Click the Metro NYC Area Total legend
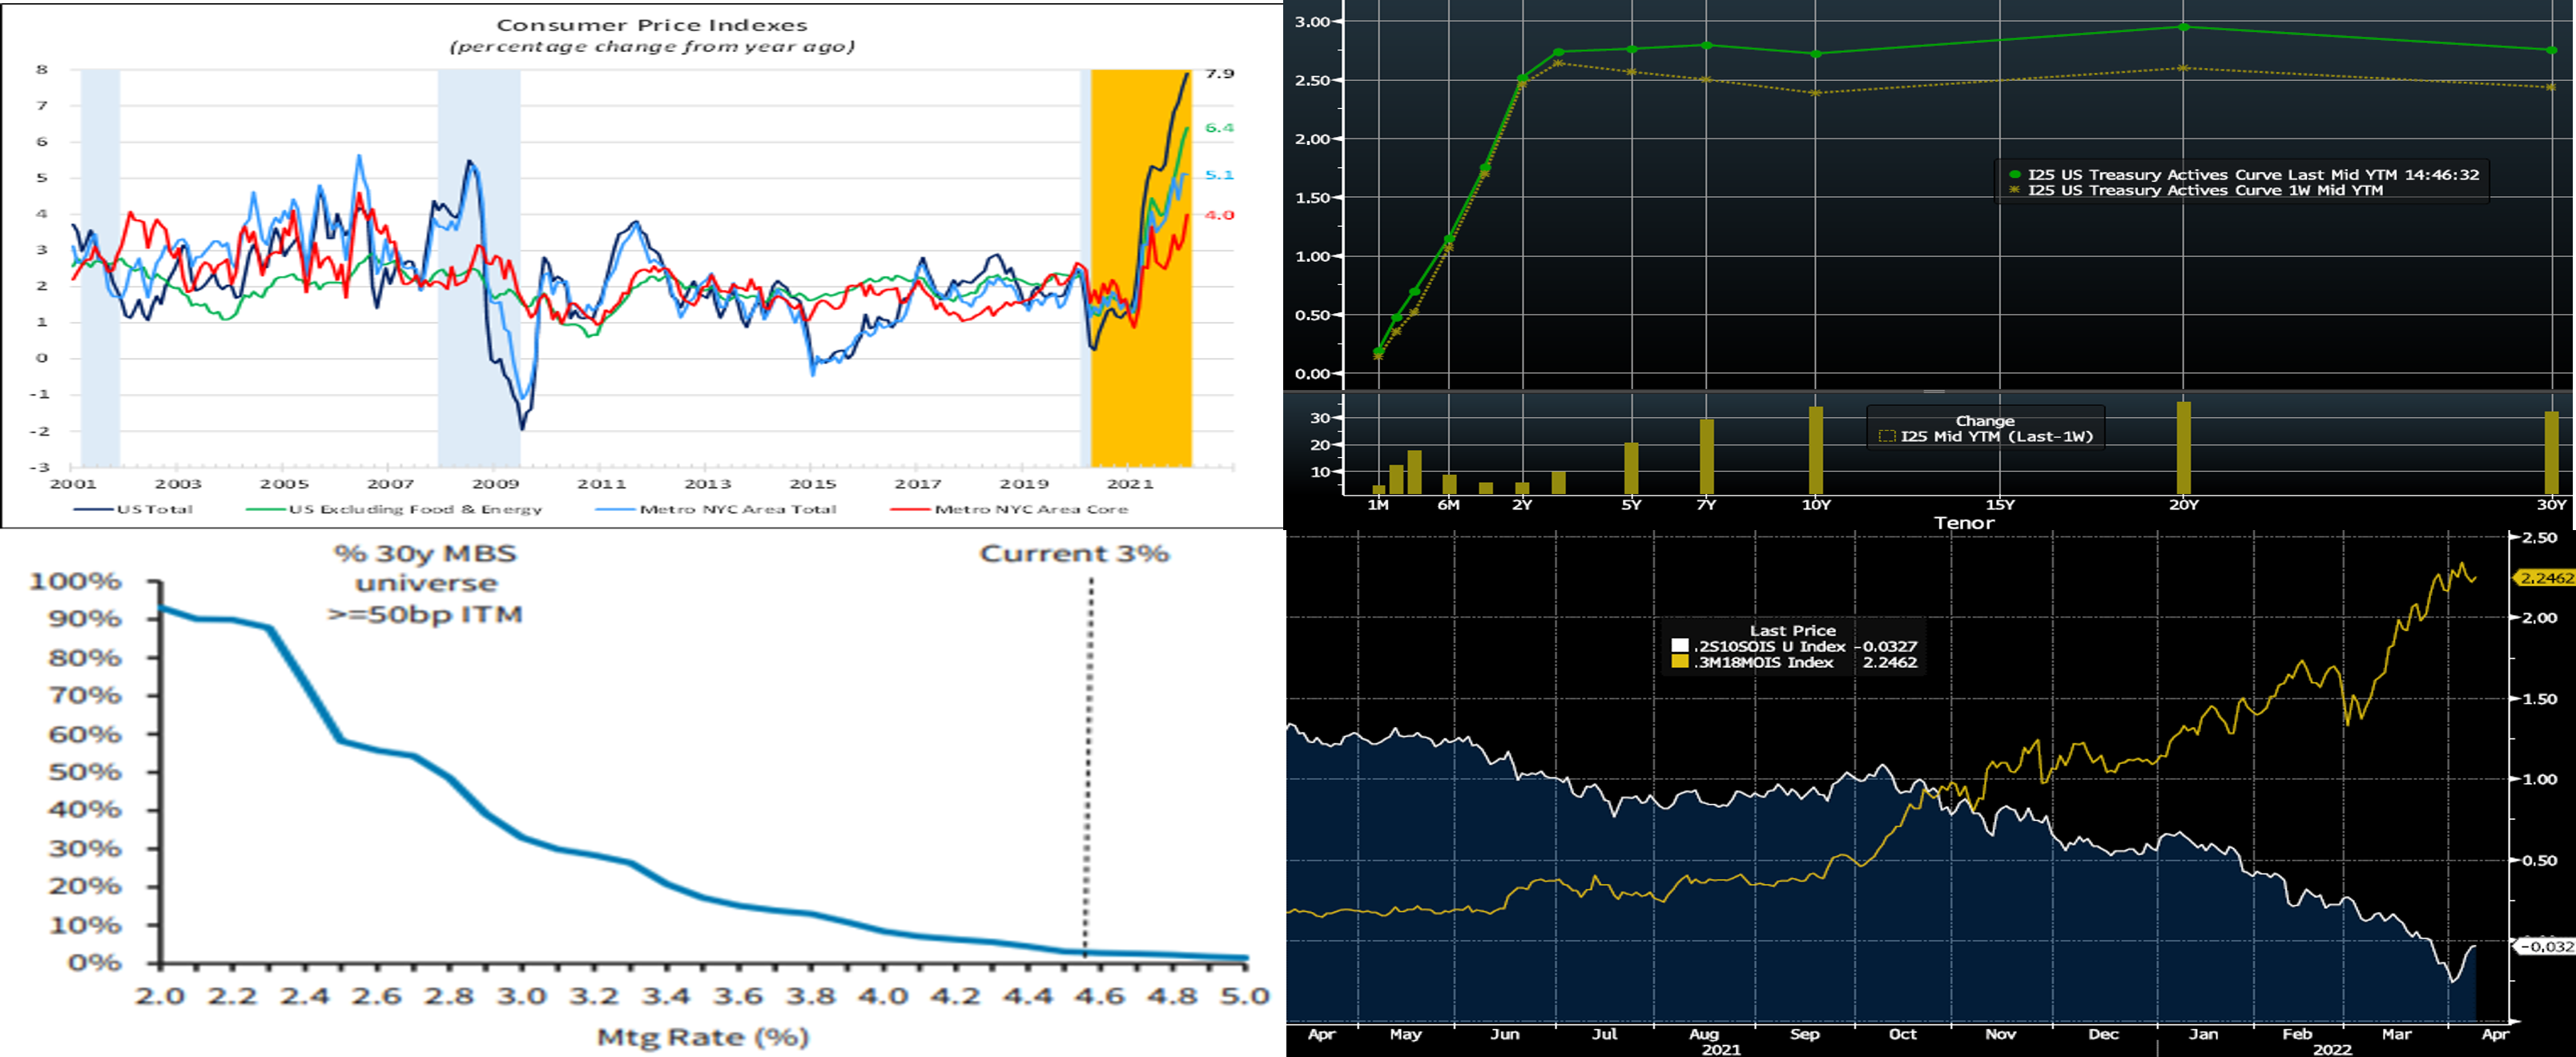Screen dimensions: 2576x1057 tap(737, 509)
